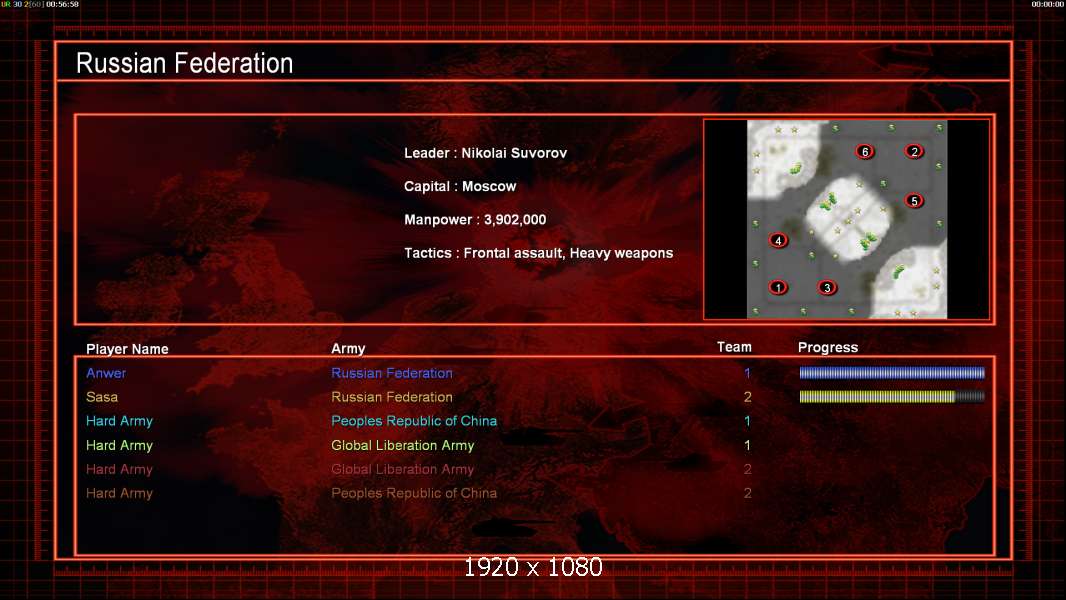Pick start position marker 6 on the minimap

pyautogui.click(x=865, y=152)
